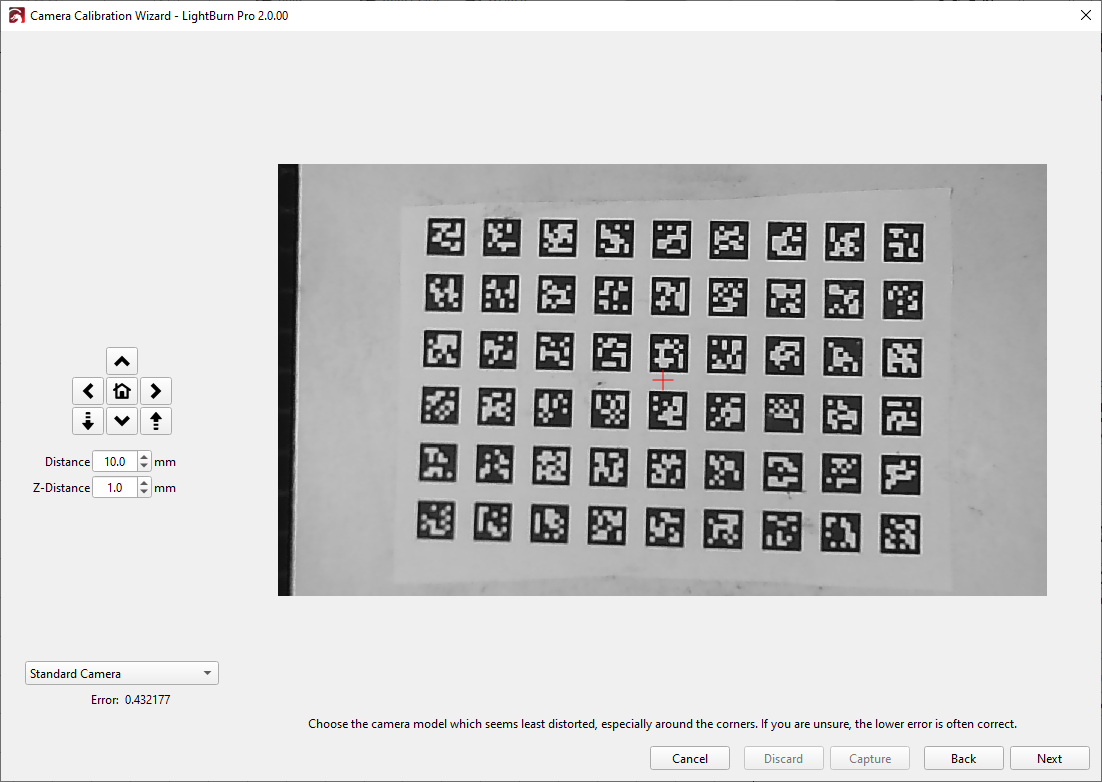Decrease the Distance value with down spinner

tap(144, 467)
